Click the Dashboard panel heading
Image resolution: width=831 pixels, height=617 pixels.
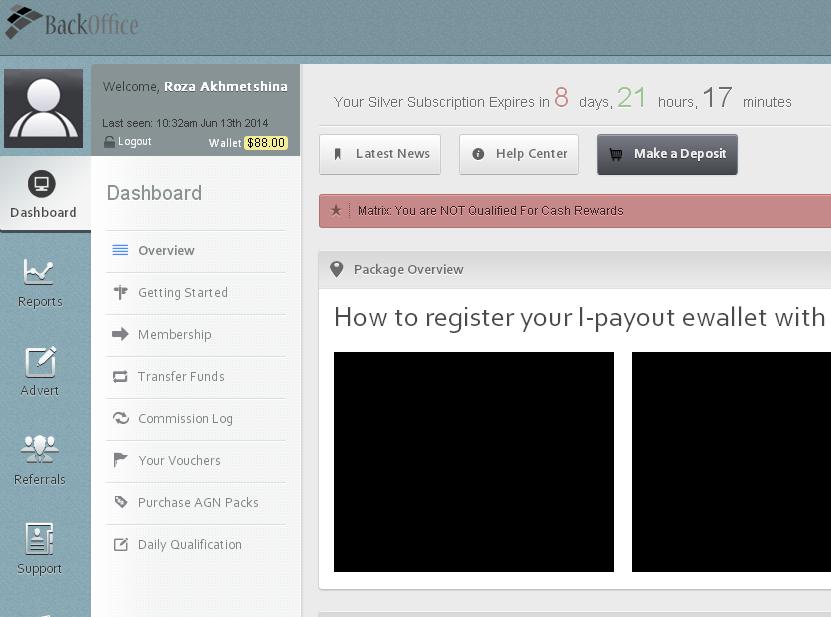(x=154, y=193)
